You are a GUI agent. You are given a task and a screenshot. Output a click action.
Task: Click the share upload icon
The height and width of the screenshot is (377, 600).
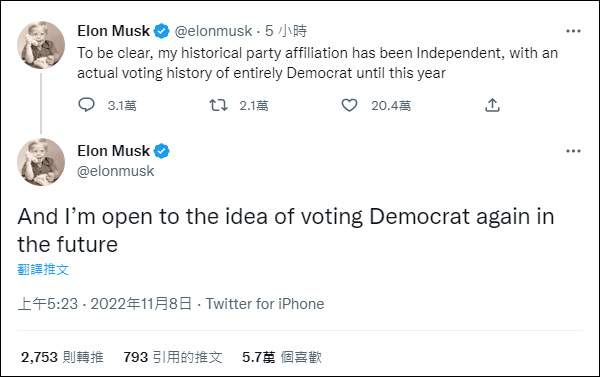(x=492, y=105)
